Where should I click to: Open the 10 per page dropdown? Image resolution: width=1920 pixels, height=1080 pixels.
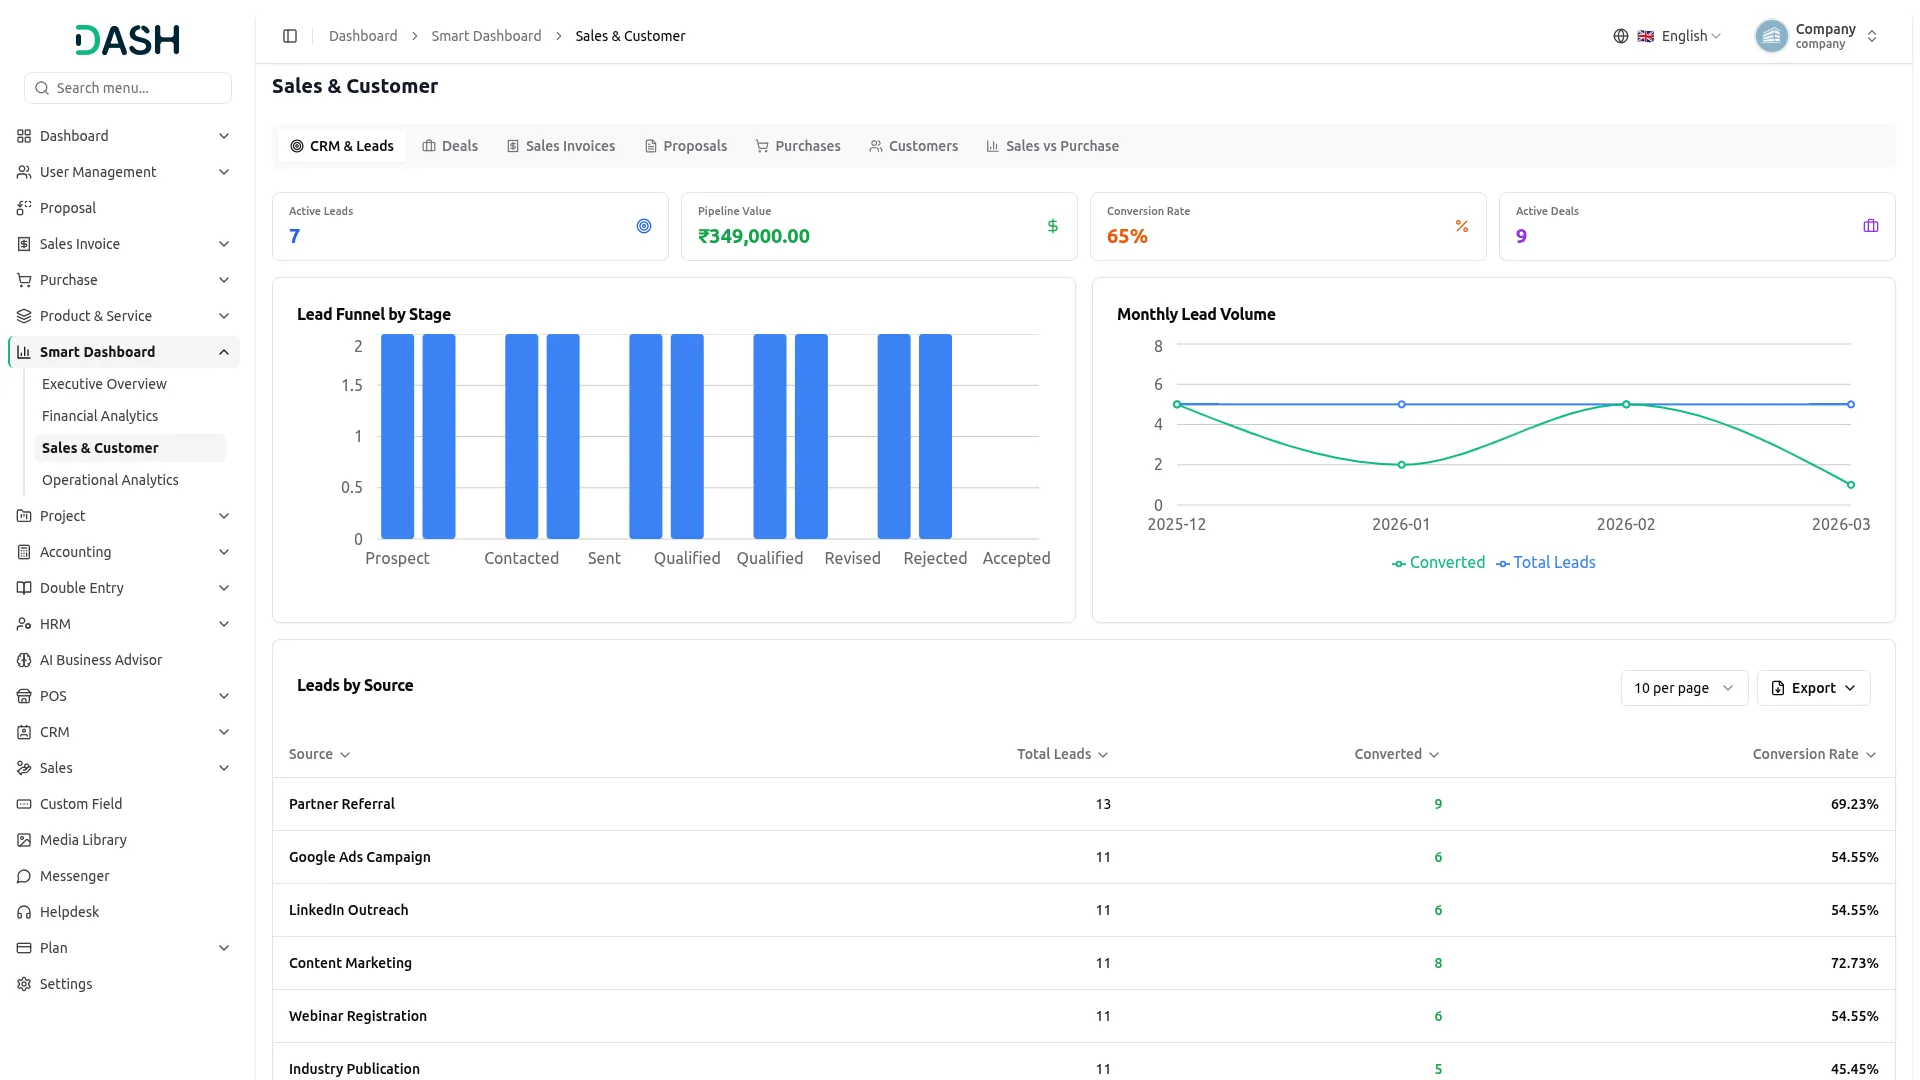point(1684,688)
